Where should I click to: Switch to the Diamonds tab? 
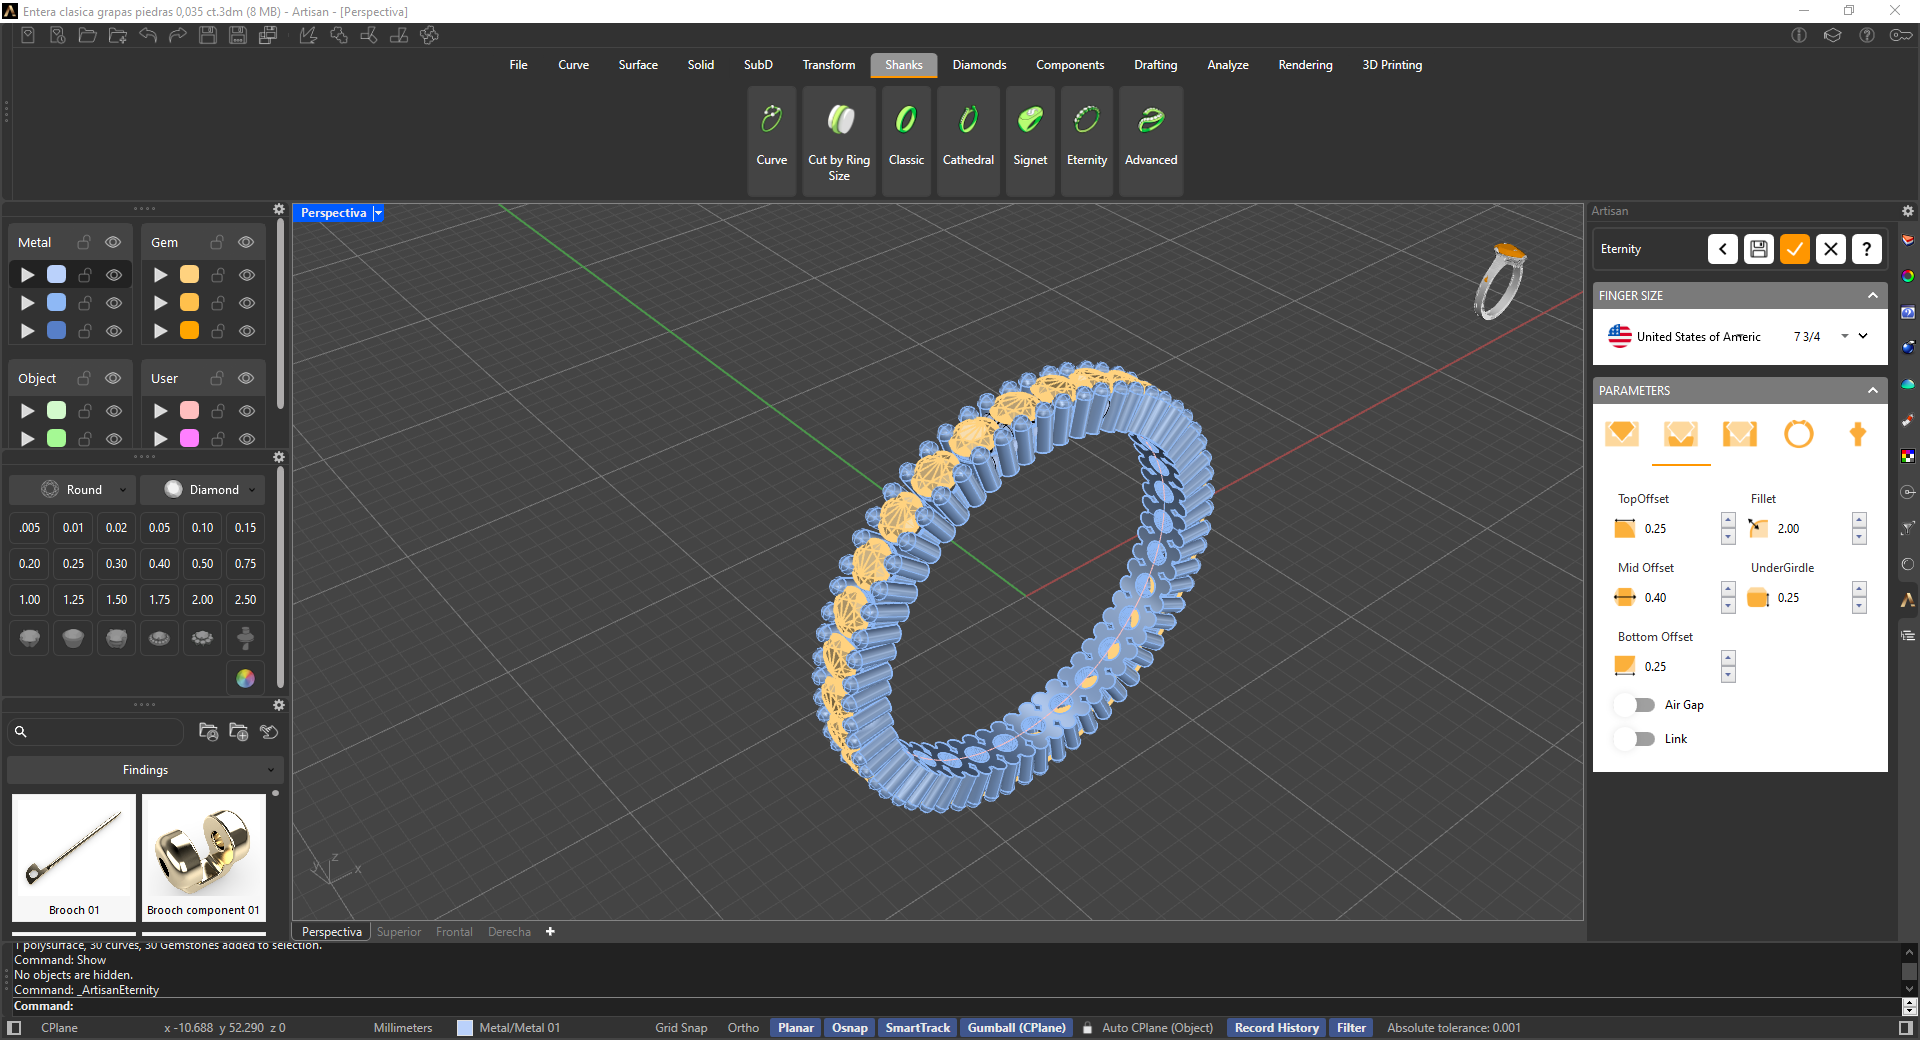coord(979,65)
